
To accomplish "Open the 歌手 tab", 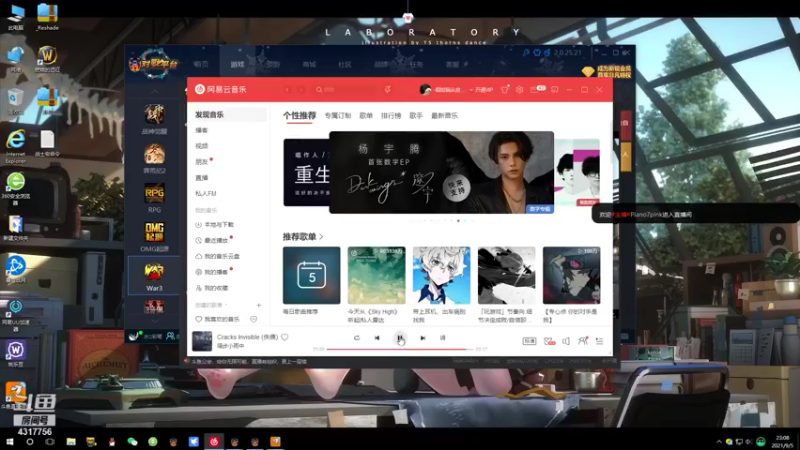I will coord(416,116).
